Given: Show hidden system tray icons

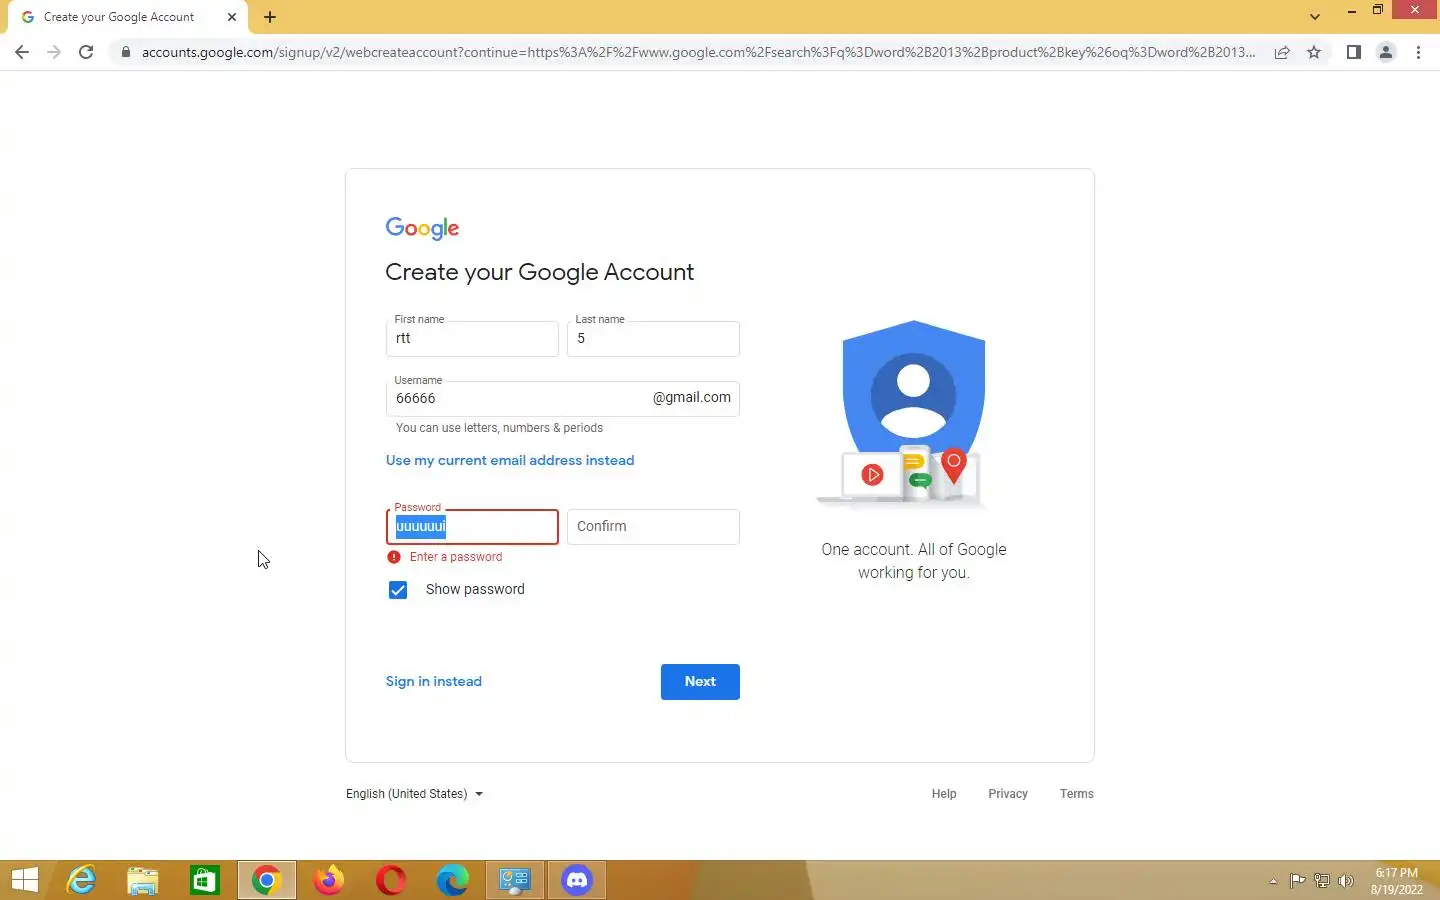Looking at the screenshot, I should pos(1273,881).
